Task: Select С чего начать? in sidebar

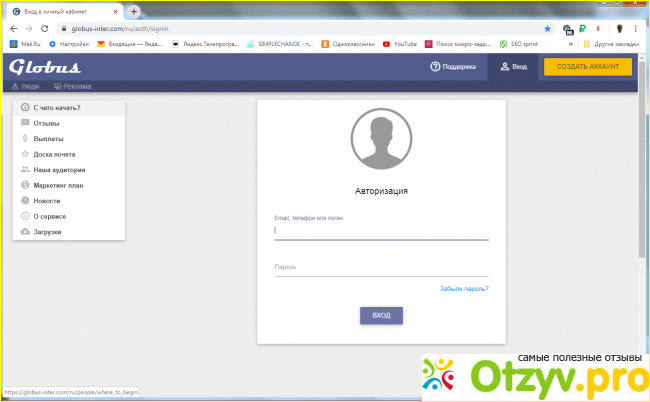Action: [56, 107]
